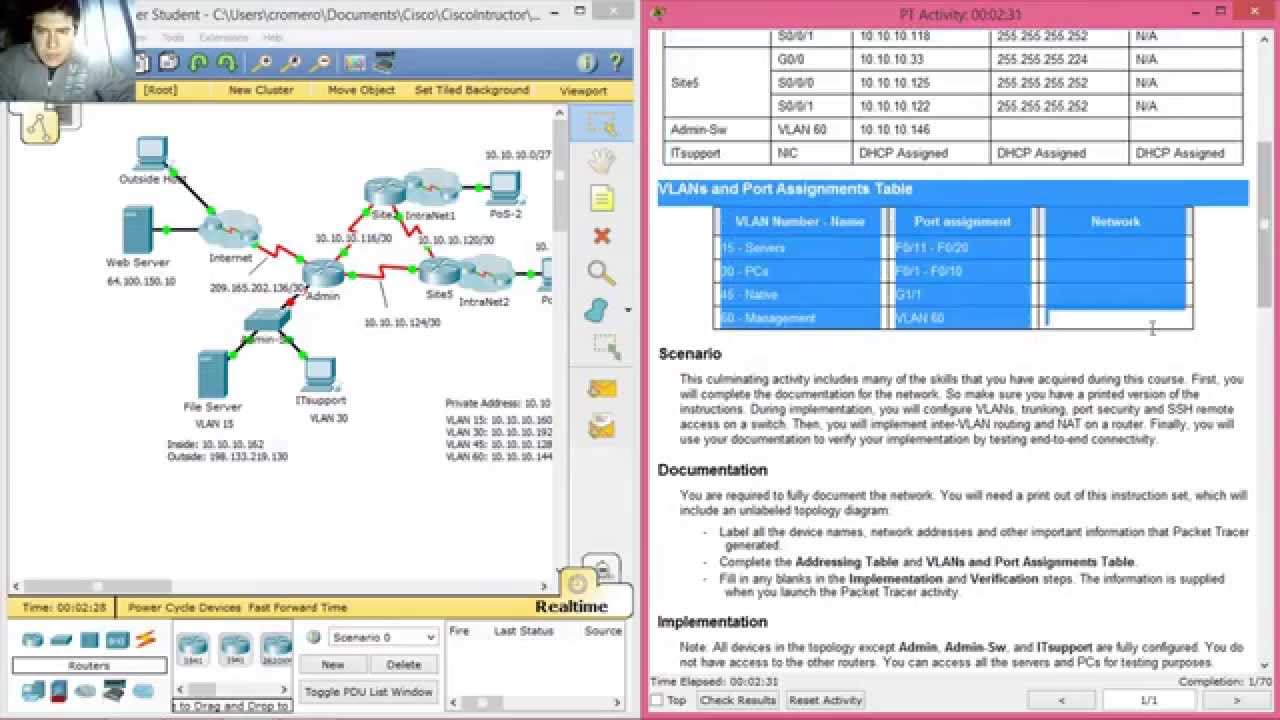1280x720 pixels.
Task: Click Toggle PDU List Window button
Action: (369, 692)
